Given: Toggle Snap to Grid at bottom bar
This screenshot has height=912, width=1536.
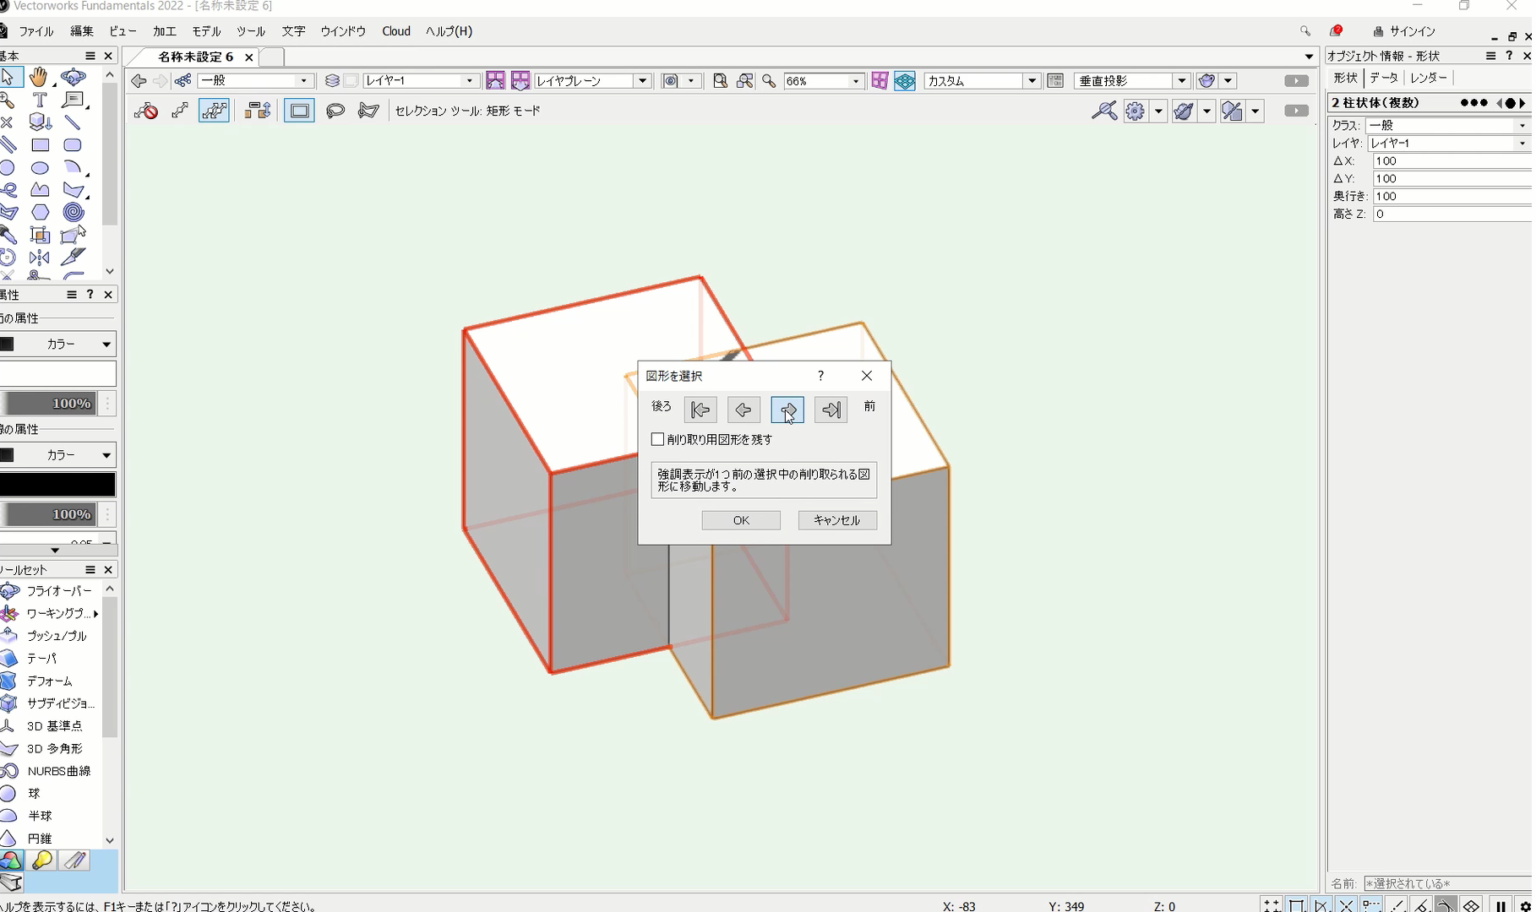Looking at the screenshot, I should coord(1272,905).
